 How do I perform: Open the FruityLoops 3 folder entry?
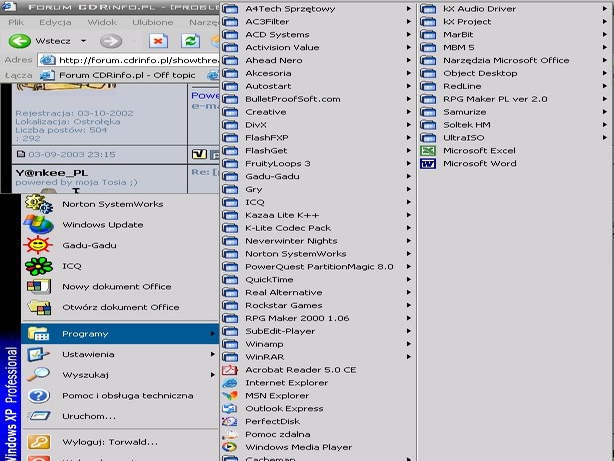(318, 163)
